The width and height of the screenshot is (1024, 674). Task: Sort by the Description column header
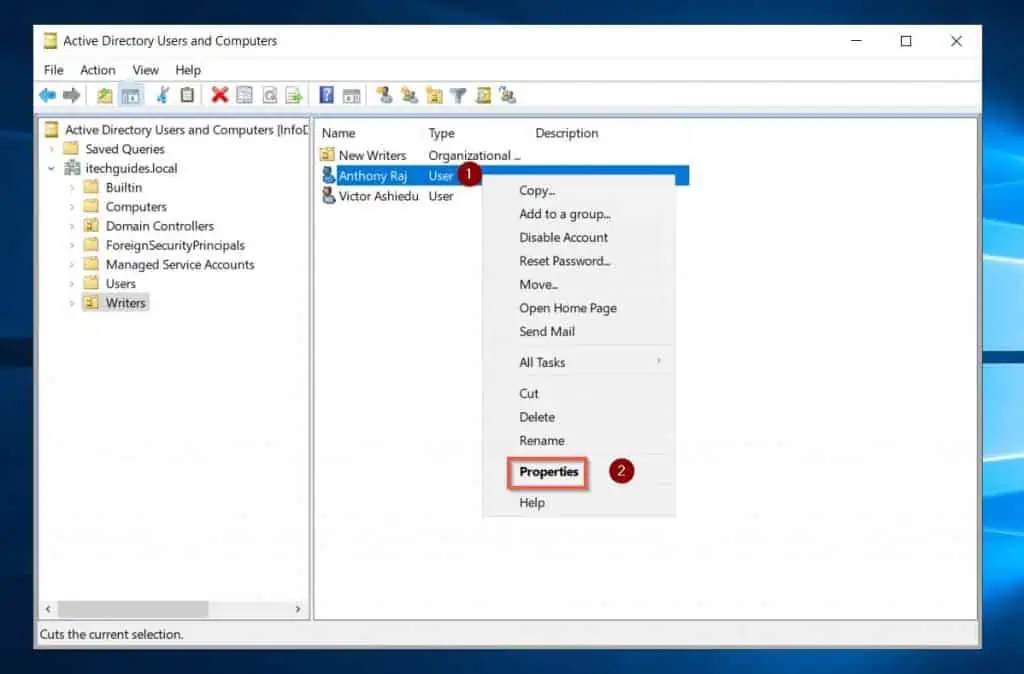click(566, 133)
